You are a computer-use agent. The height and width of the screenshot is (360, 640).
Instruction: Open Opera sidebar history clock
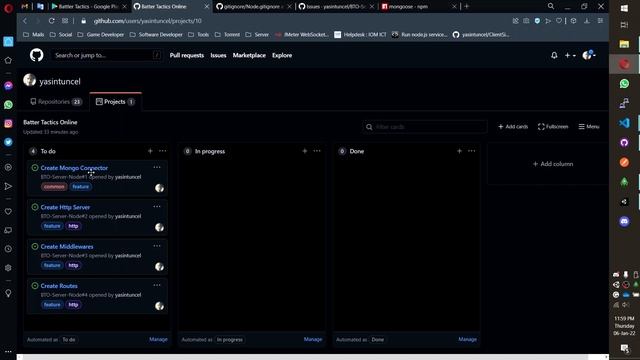[8, 249]
